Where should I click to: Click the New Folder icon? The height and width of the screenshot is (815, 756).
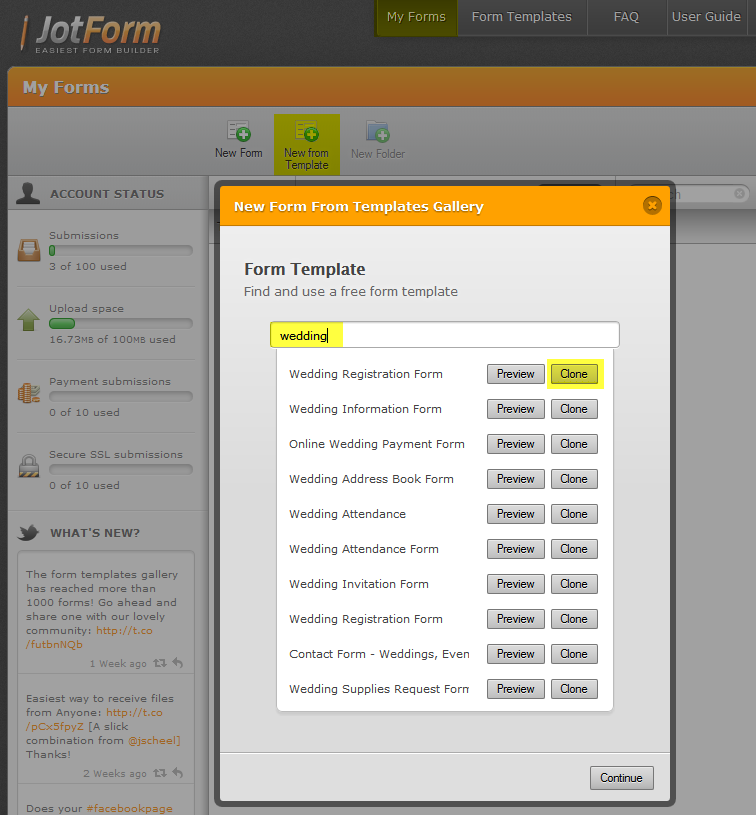coord(377,132)
